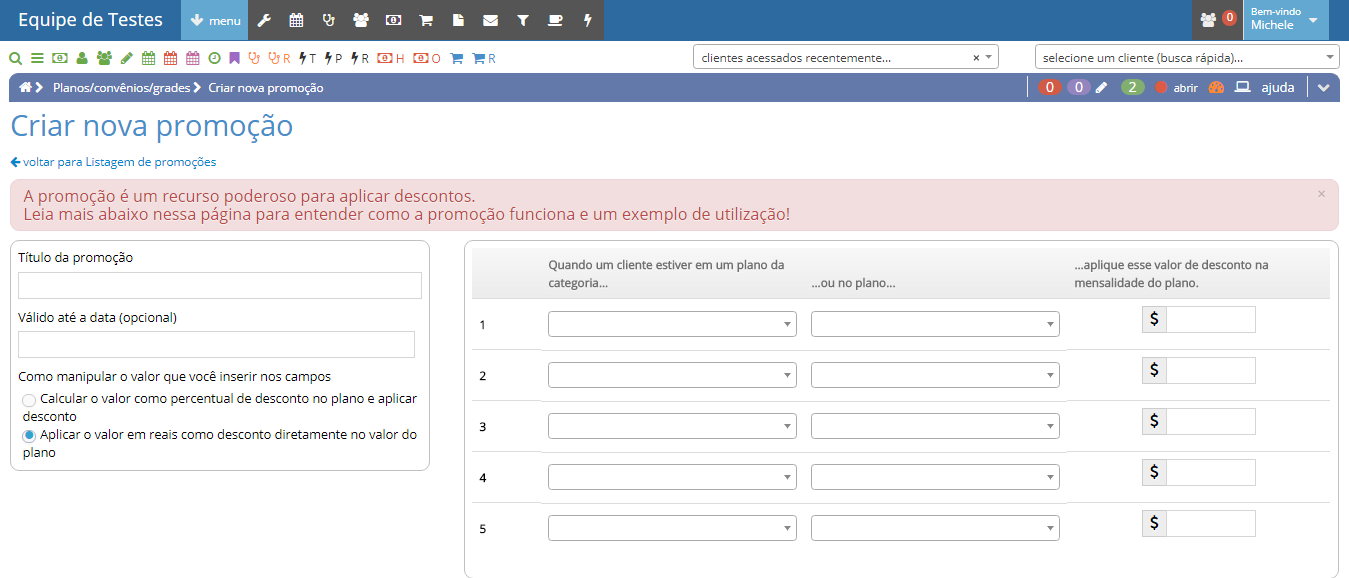Click the Planos/convênios/grades breadcrumb link
1349x578 pixels.
(121, 88)
